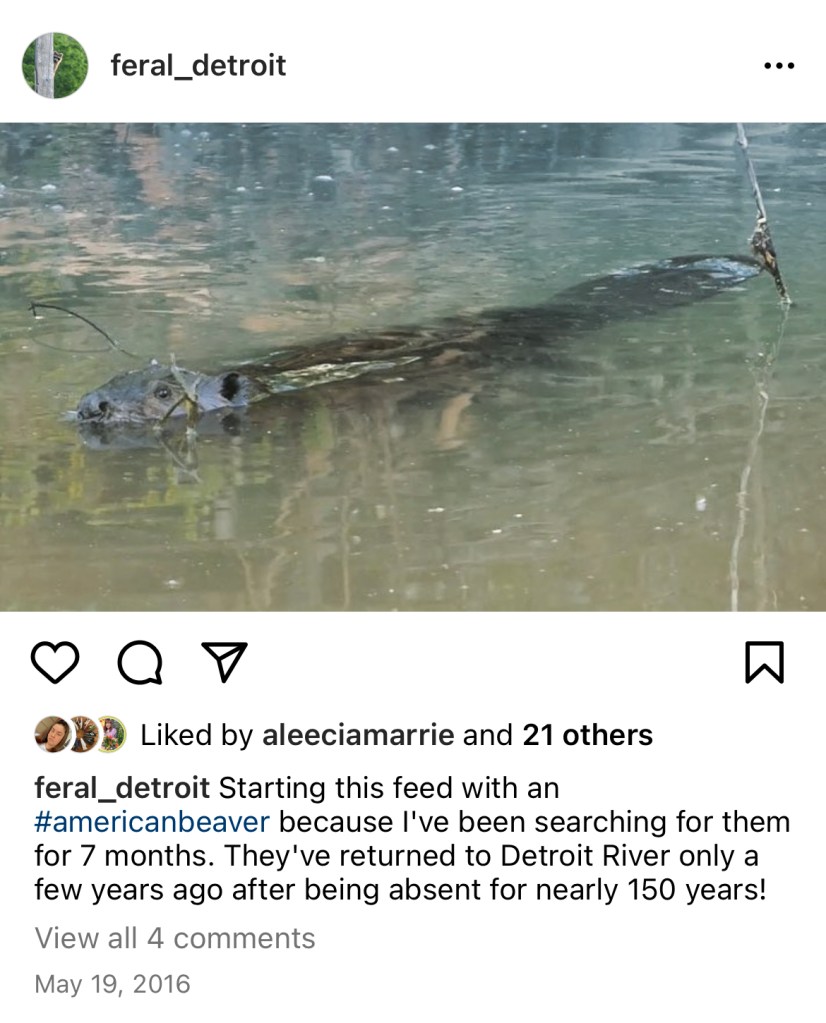This screenshot has height=1023, width=826.
Task: Tap the feral_detroit username in post header
Action: 198,66
